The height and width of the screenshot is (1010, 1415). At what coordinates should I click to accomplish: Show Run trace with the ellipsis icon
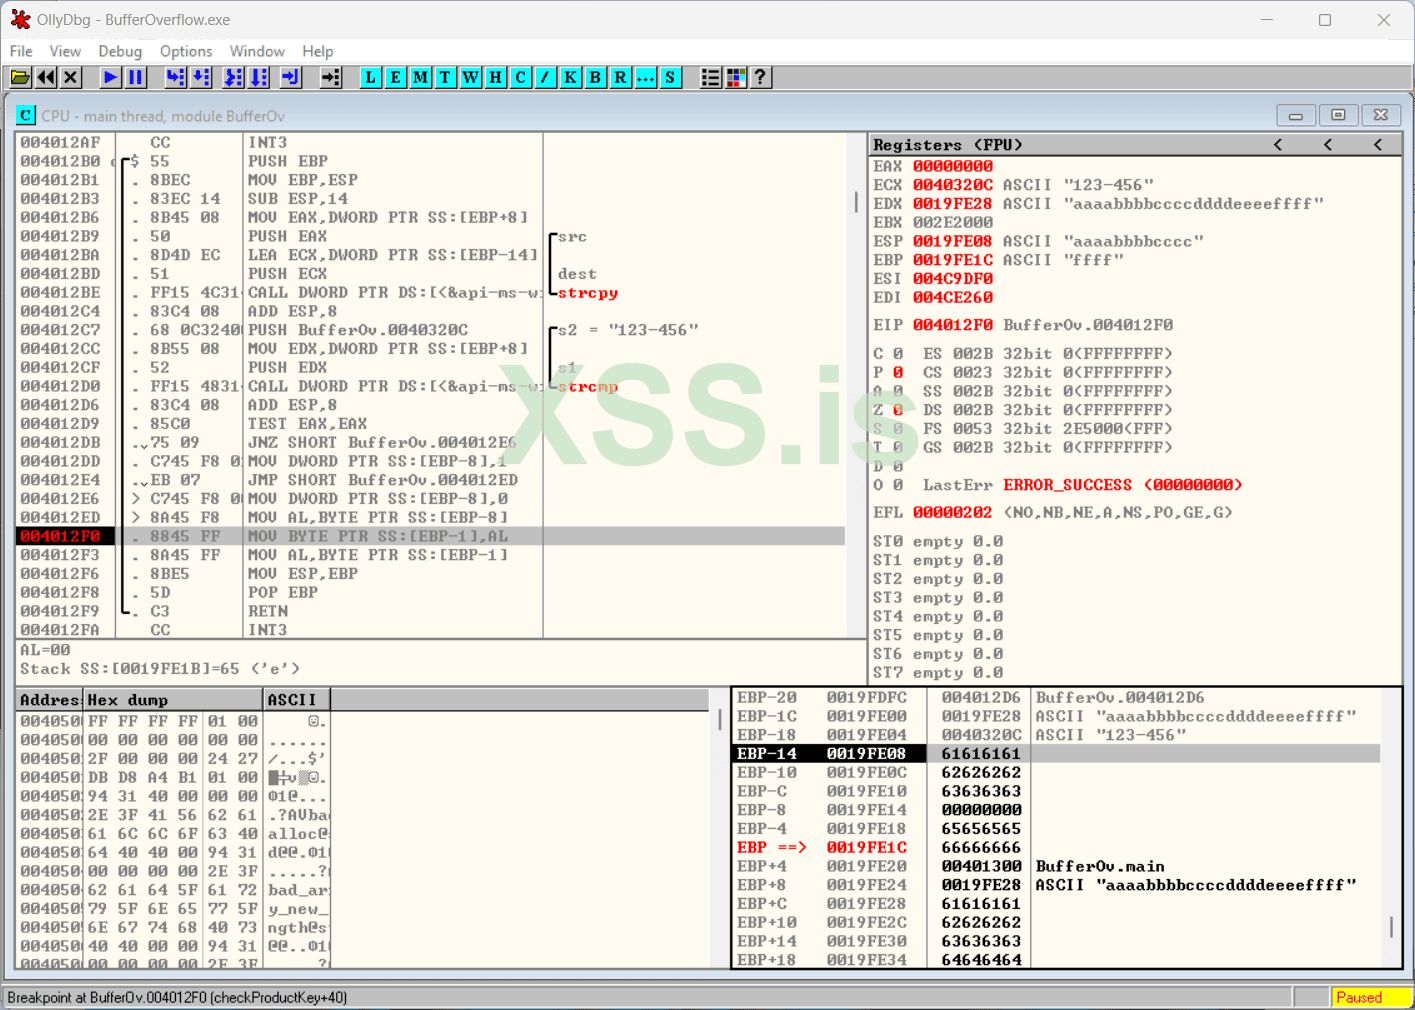[x=646, y=77]
